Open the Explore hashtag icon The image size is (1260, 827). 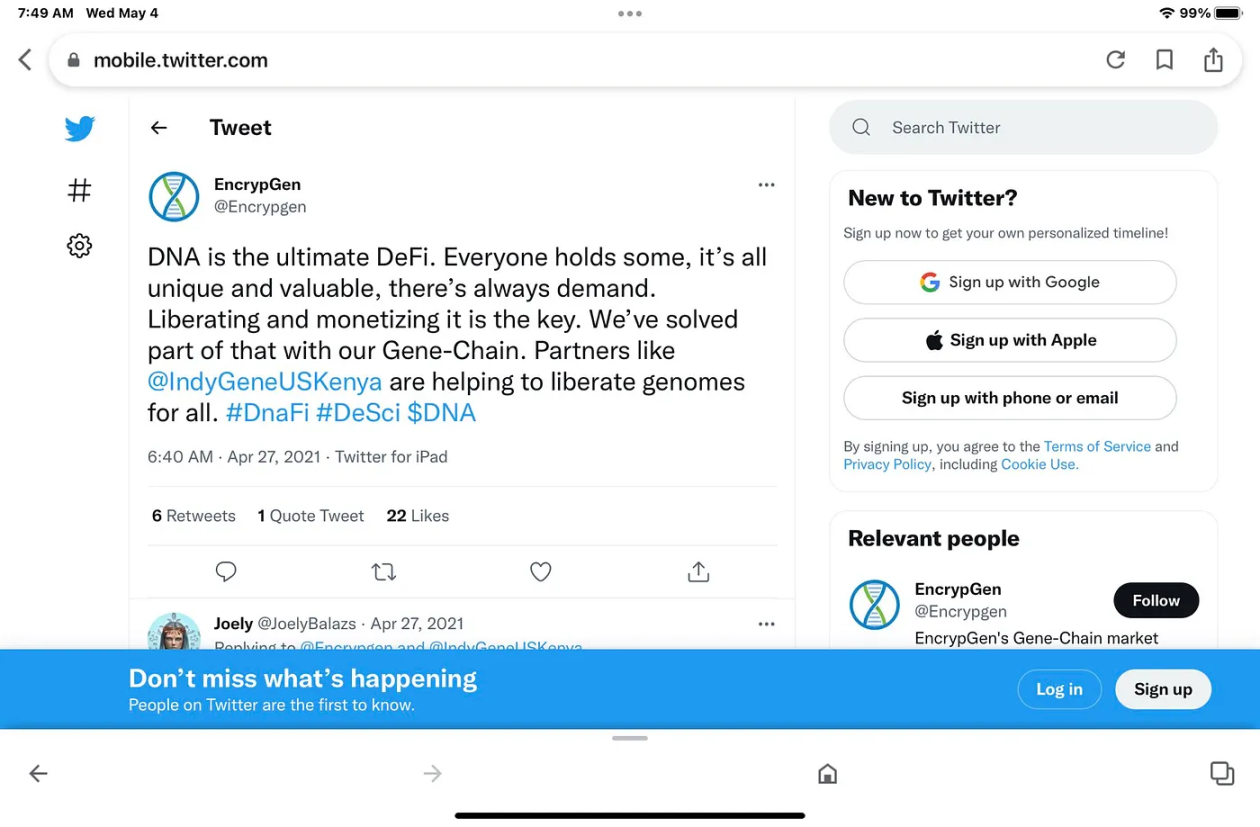(x=80, y=190)
